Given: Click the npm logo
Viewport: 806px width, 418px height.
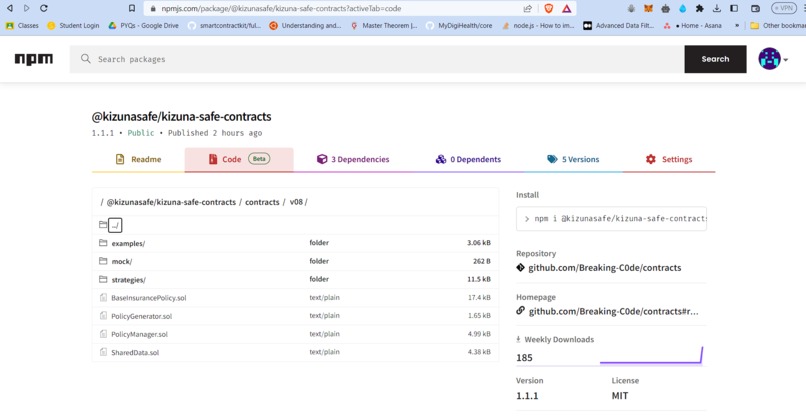Looking at the screenshot, I should coord(33,59).
